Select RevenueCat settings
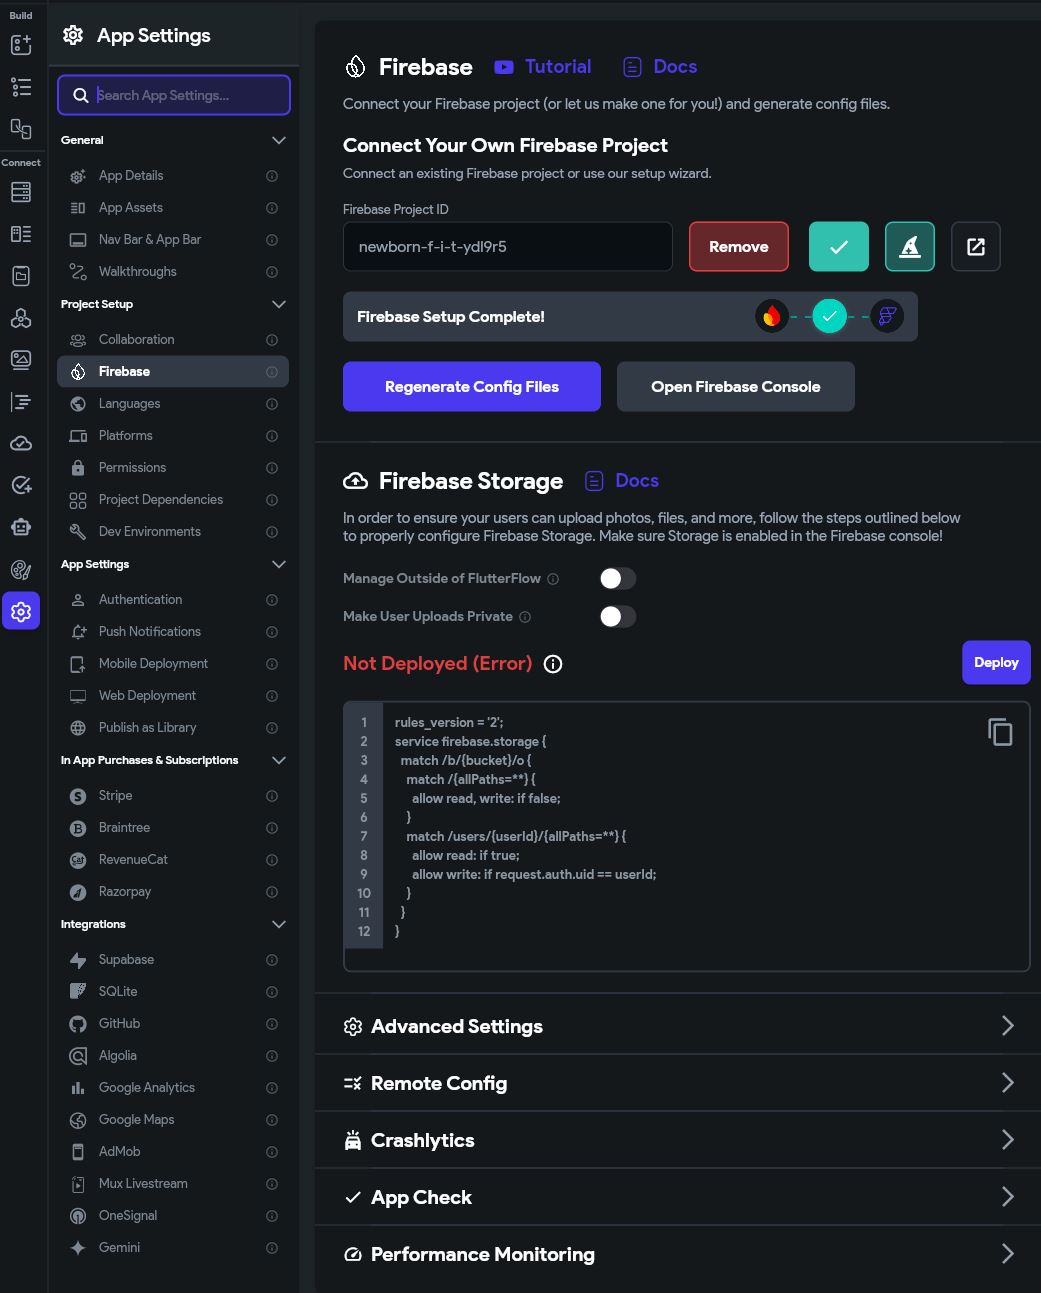The width and height of the screenshot is (1041, 1293). [x=173, y=860]
